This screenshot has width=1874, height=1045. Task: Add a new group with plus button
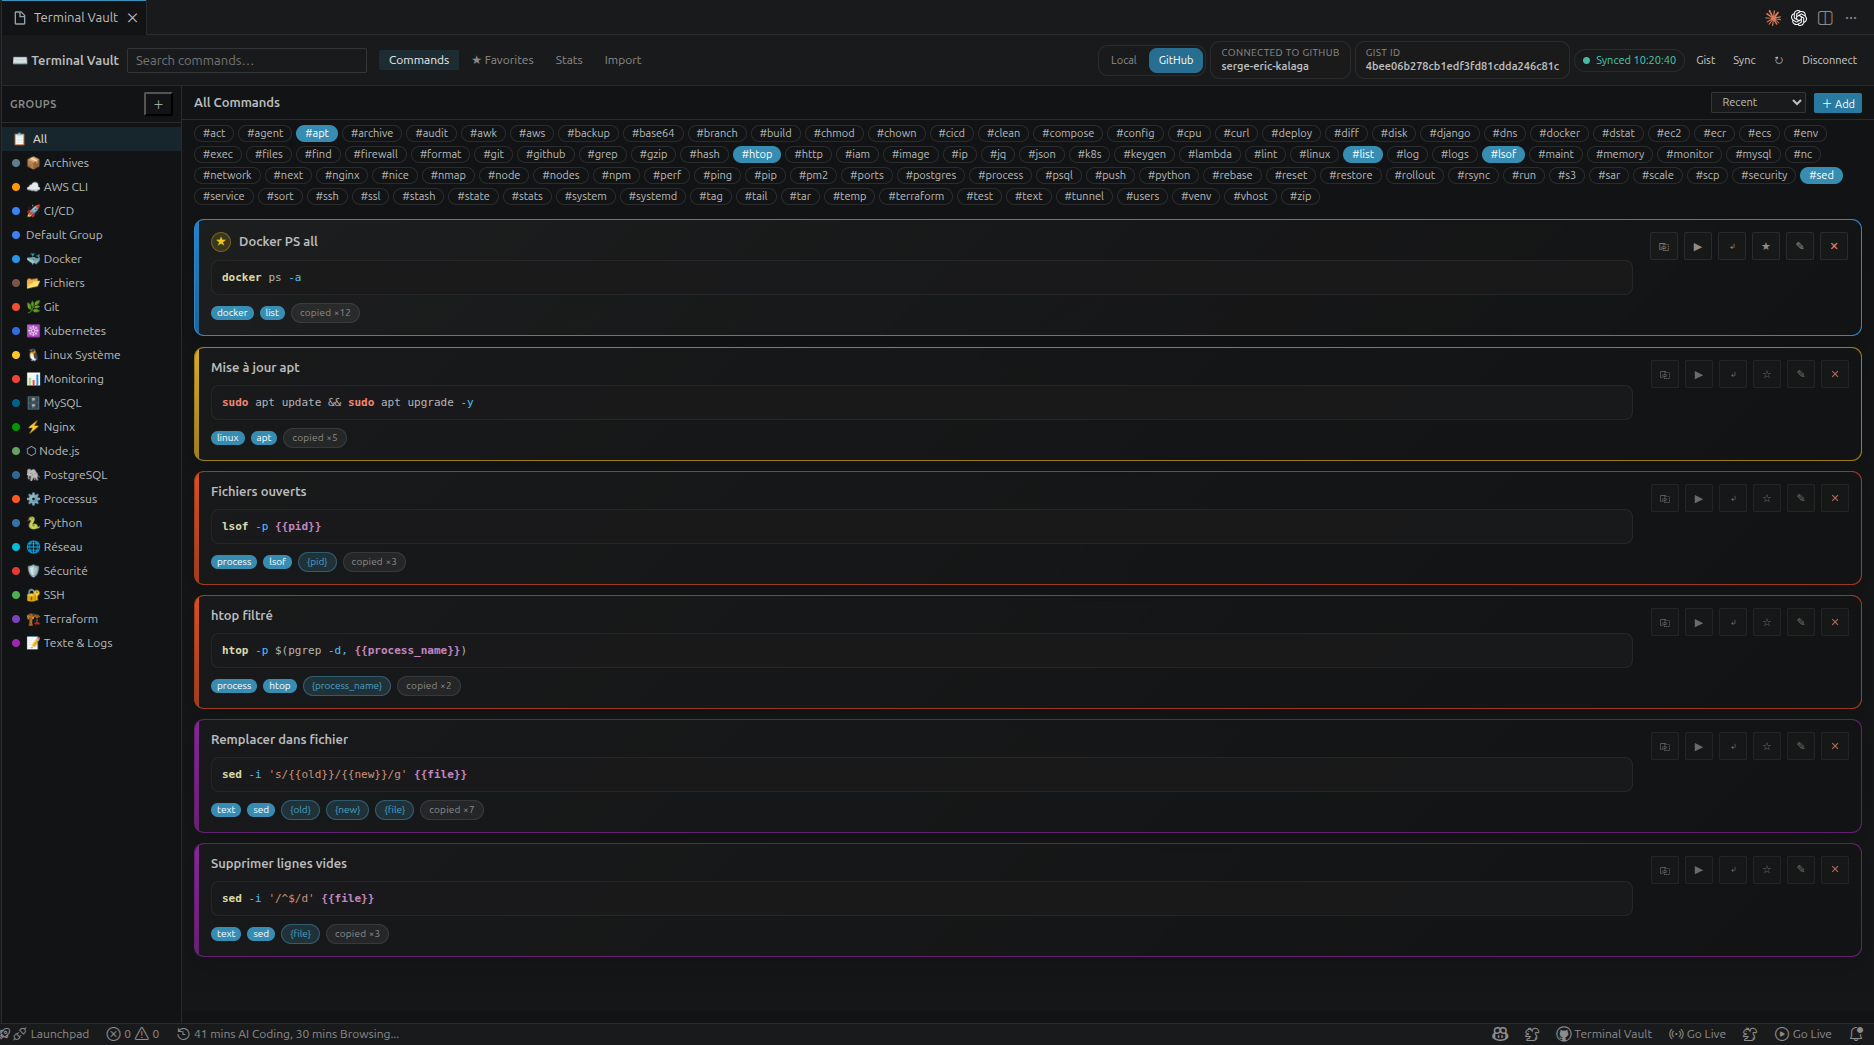click(x=158, y=104)
